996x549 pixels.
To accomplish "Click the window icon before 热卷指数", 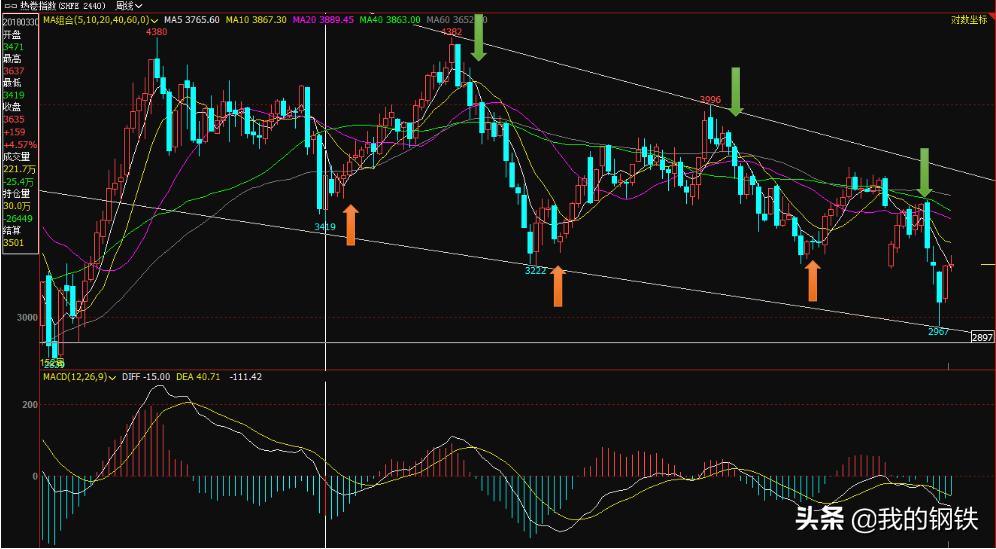I will coord(9,6).
